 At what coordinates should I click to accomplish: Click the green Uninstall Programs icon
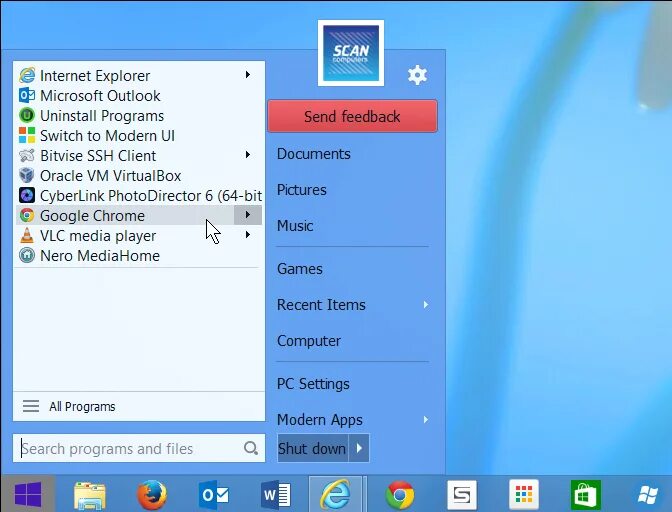(x=27, y=115)
